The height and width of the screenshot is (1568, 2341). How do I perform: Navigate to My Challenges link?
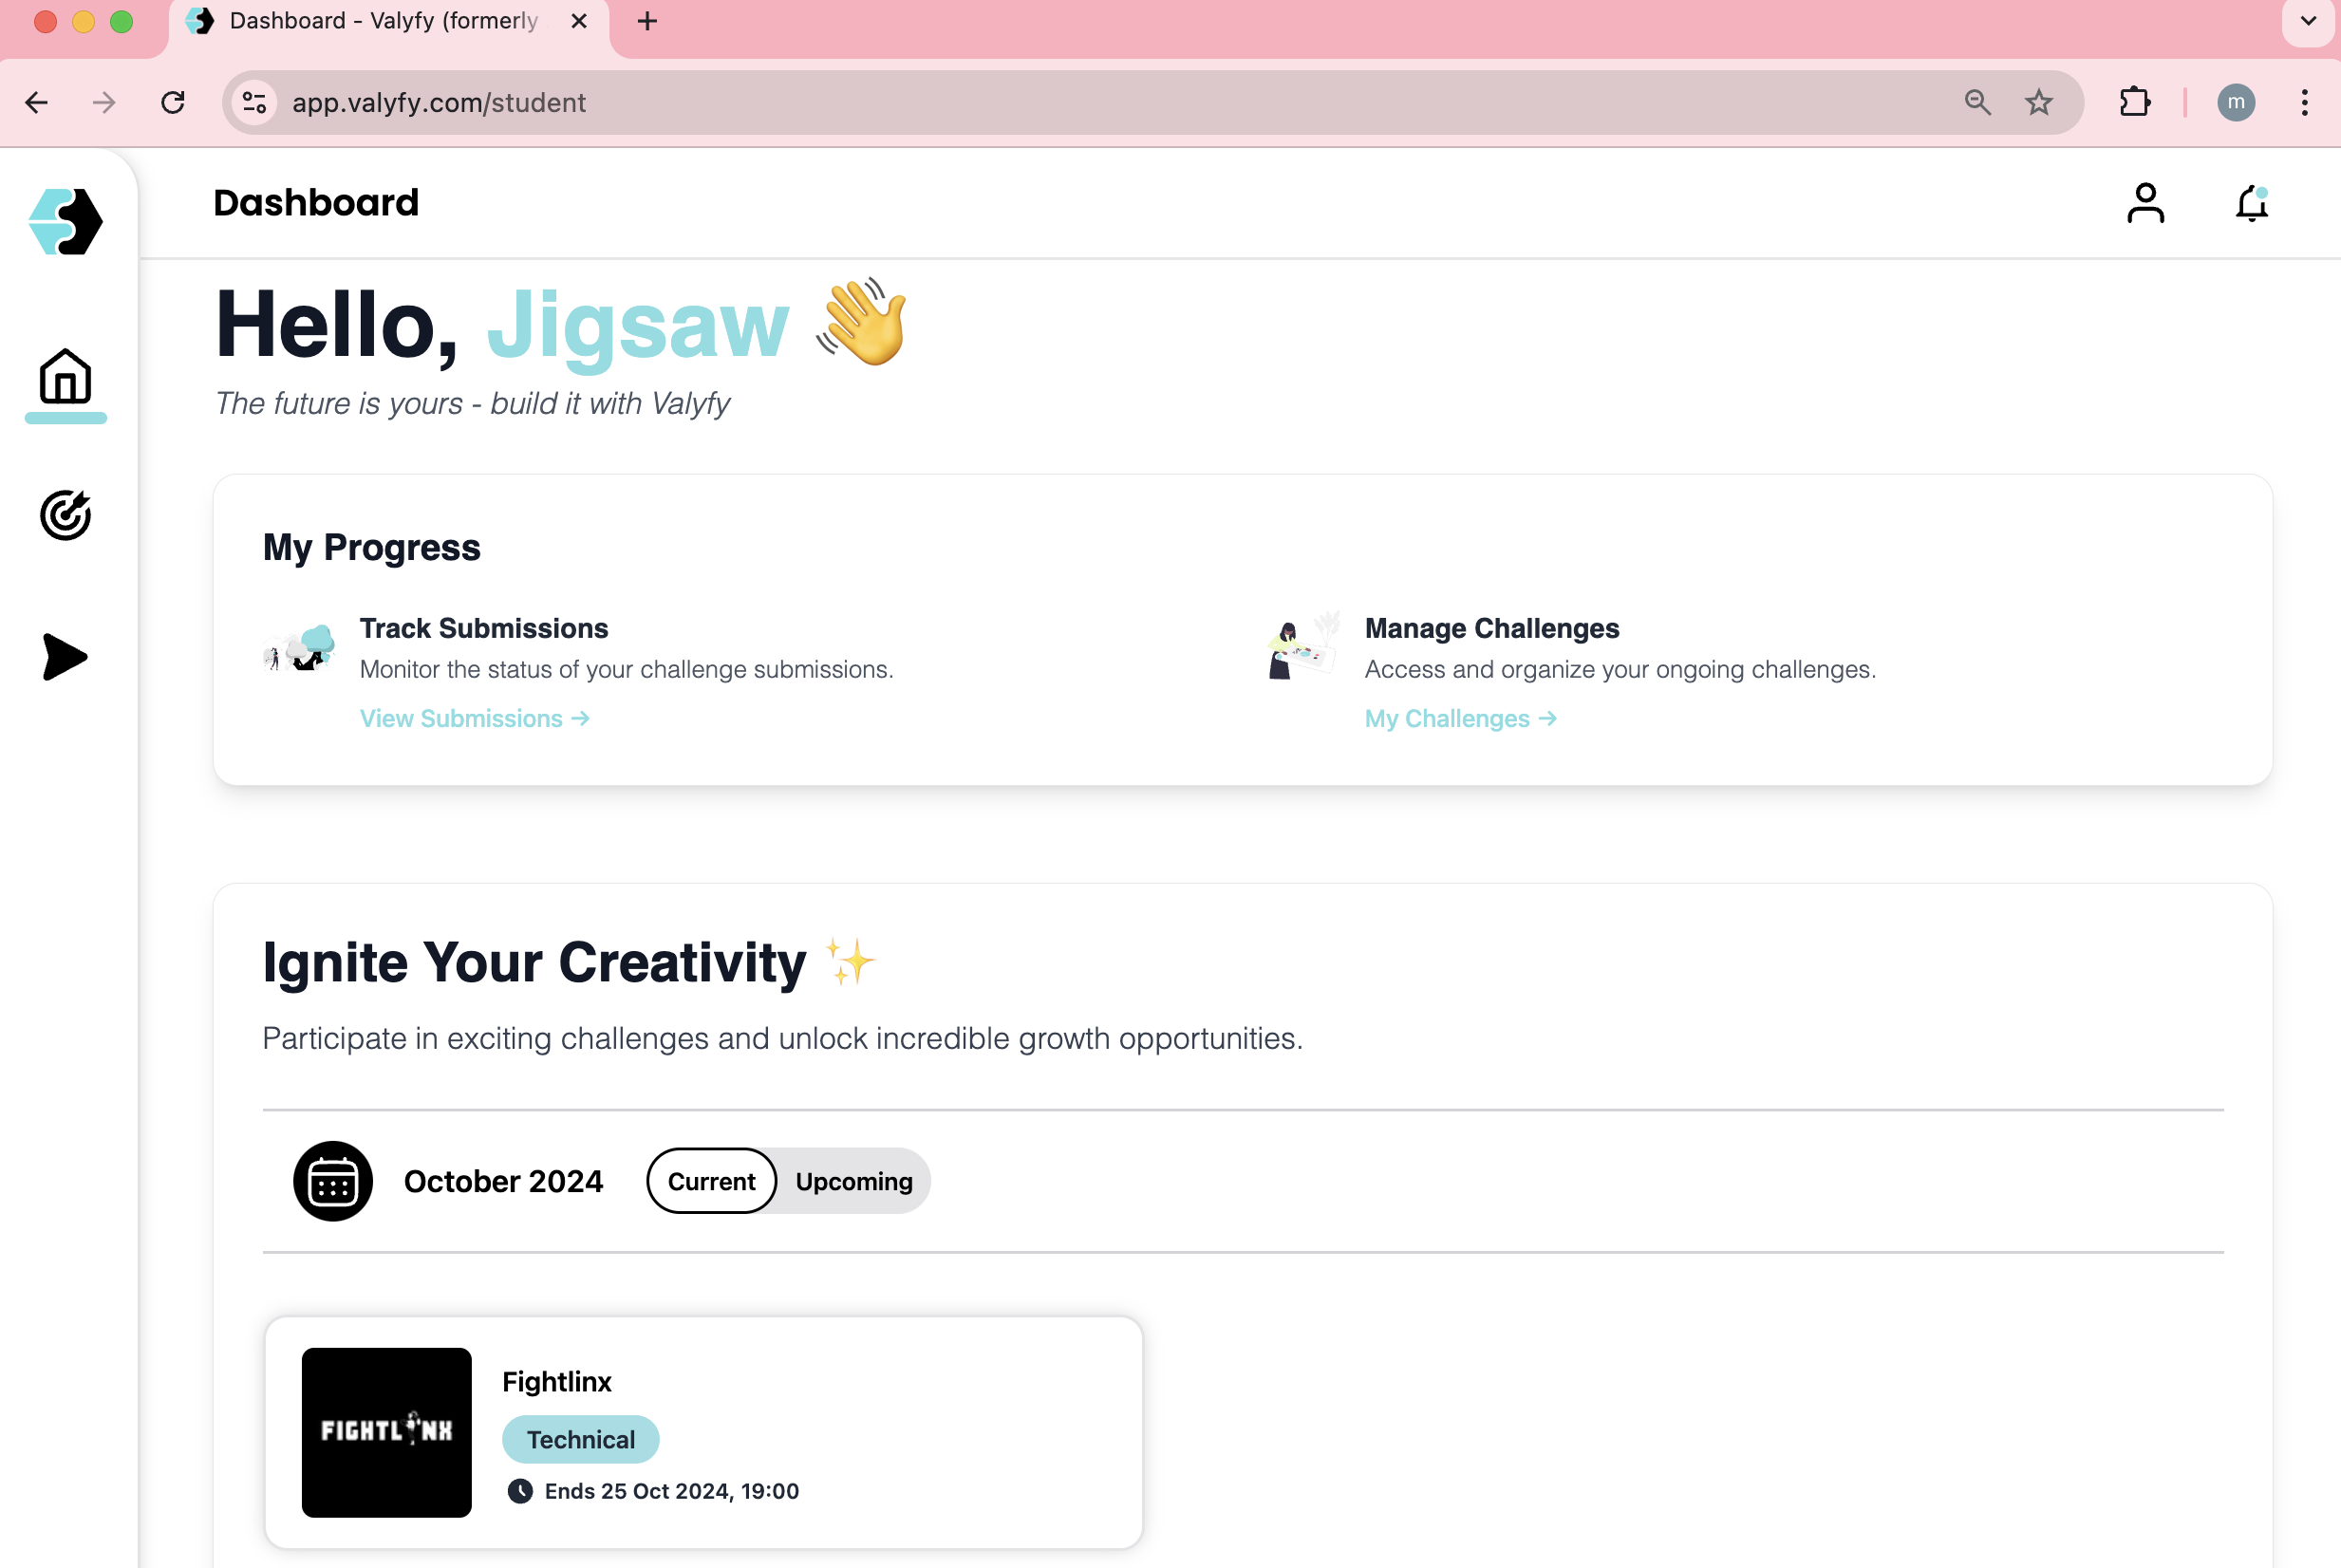click(1461, 718)
